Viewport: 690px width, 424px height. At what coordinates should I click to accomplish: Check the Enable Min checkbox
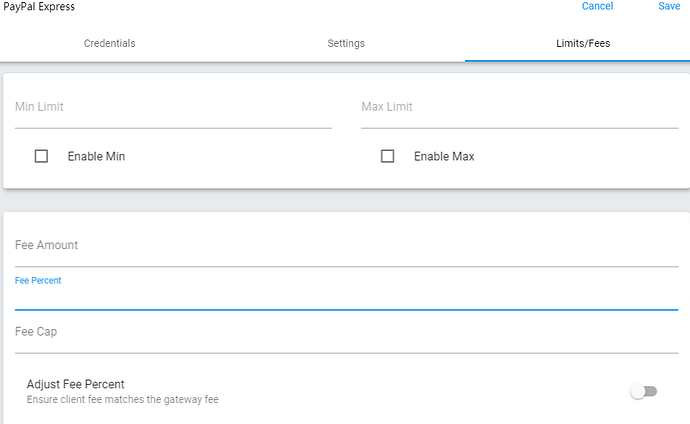pyautogui.click(x=41, y=156)
